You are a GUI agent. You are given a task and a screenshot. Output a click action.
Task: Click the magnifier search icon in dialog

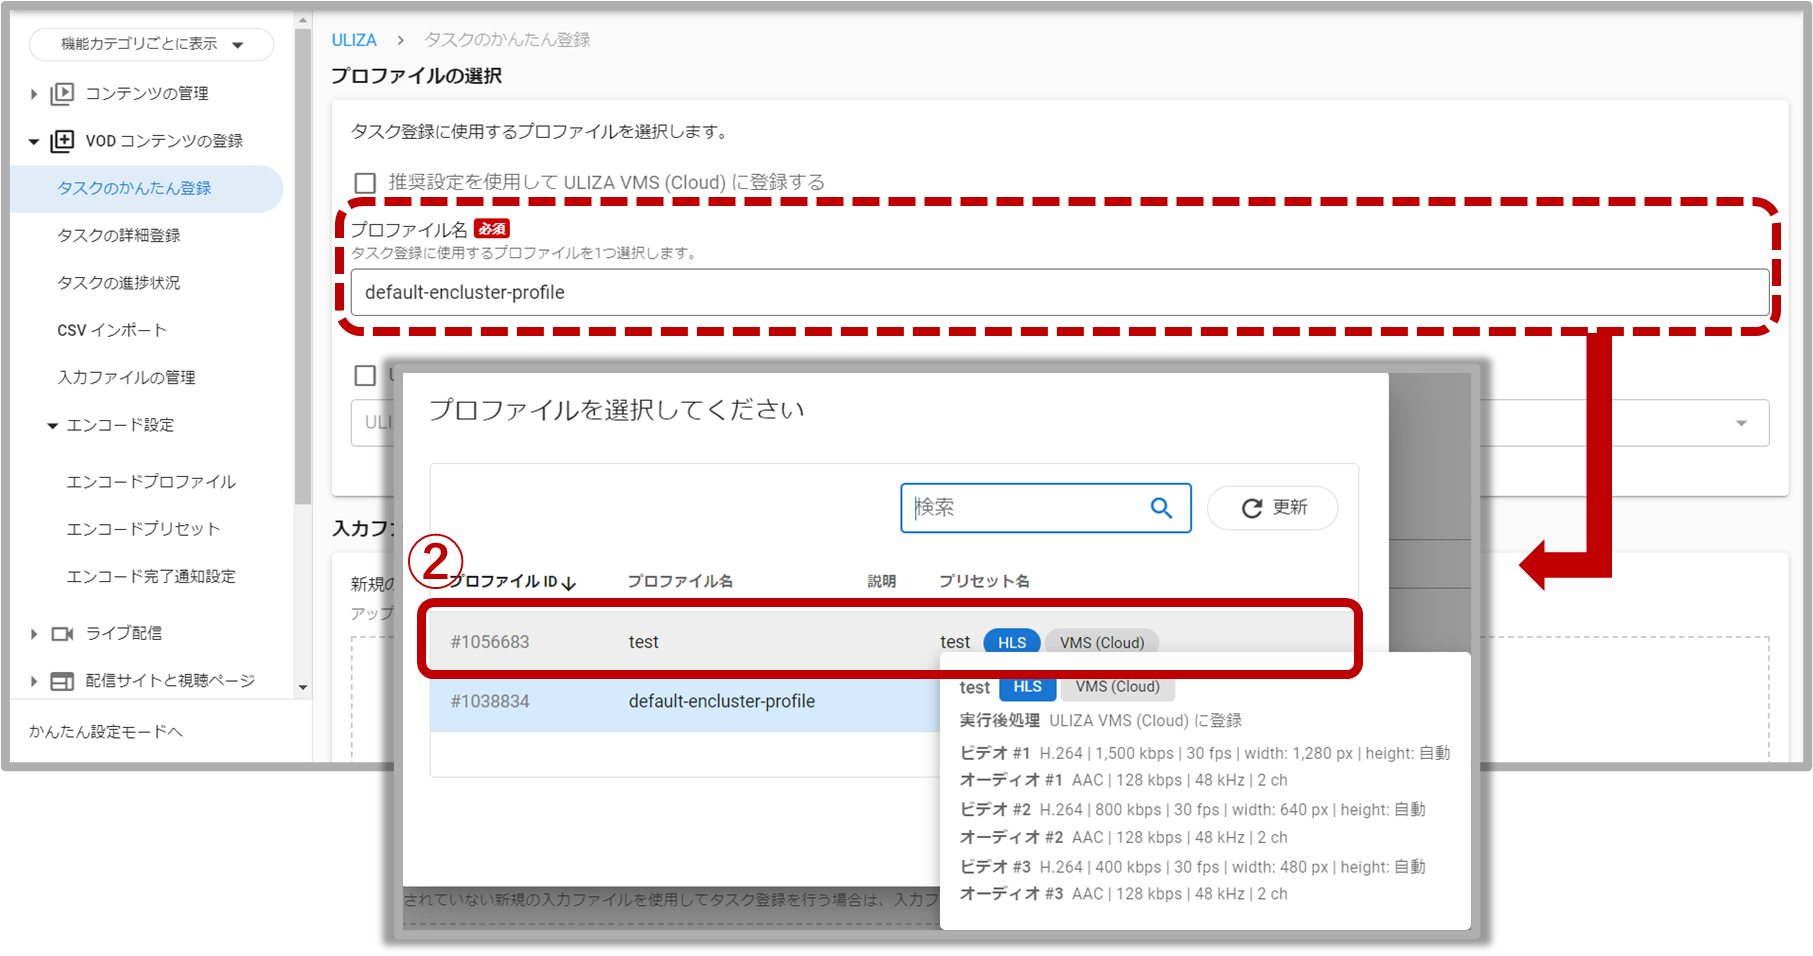pos(1161,508)
